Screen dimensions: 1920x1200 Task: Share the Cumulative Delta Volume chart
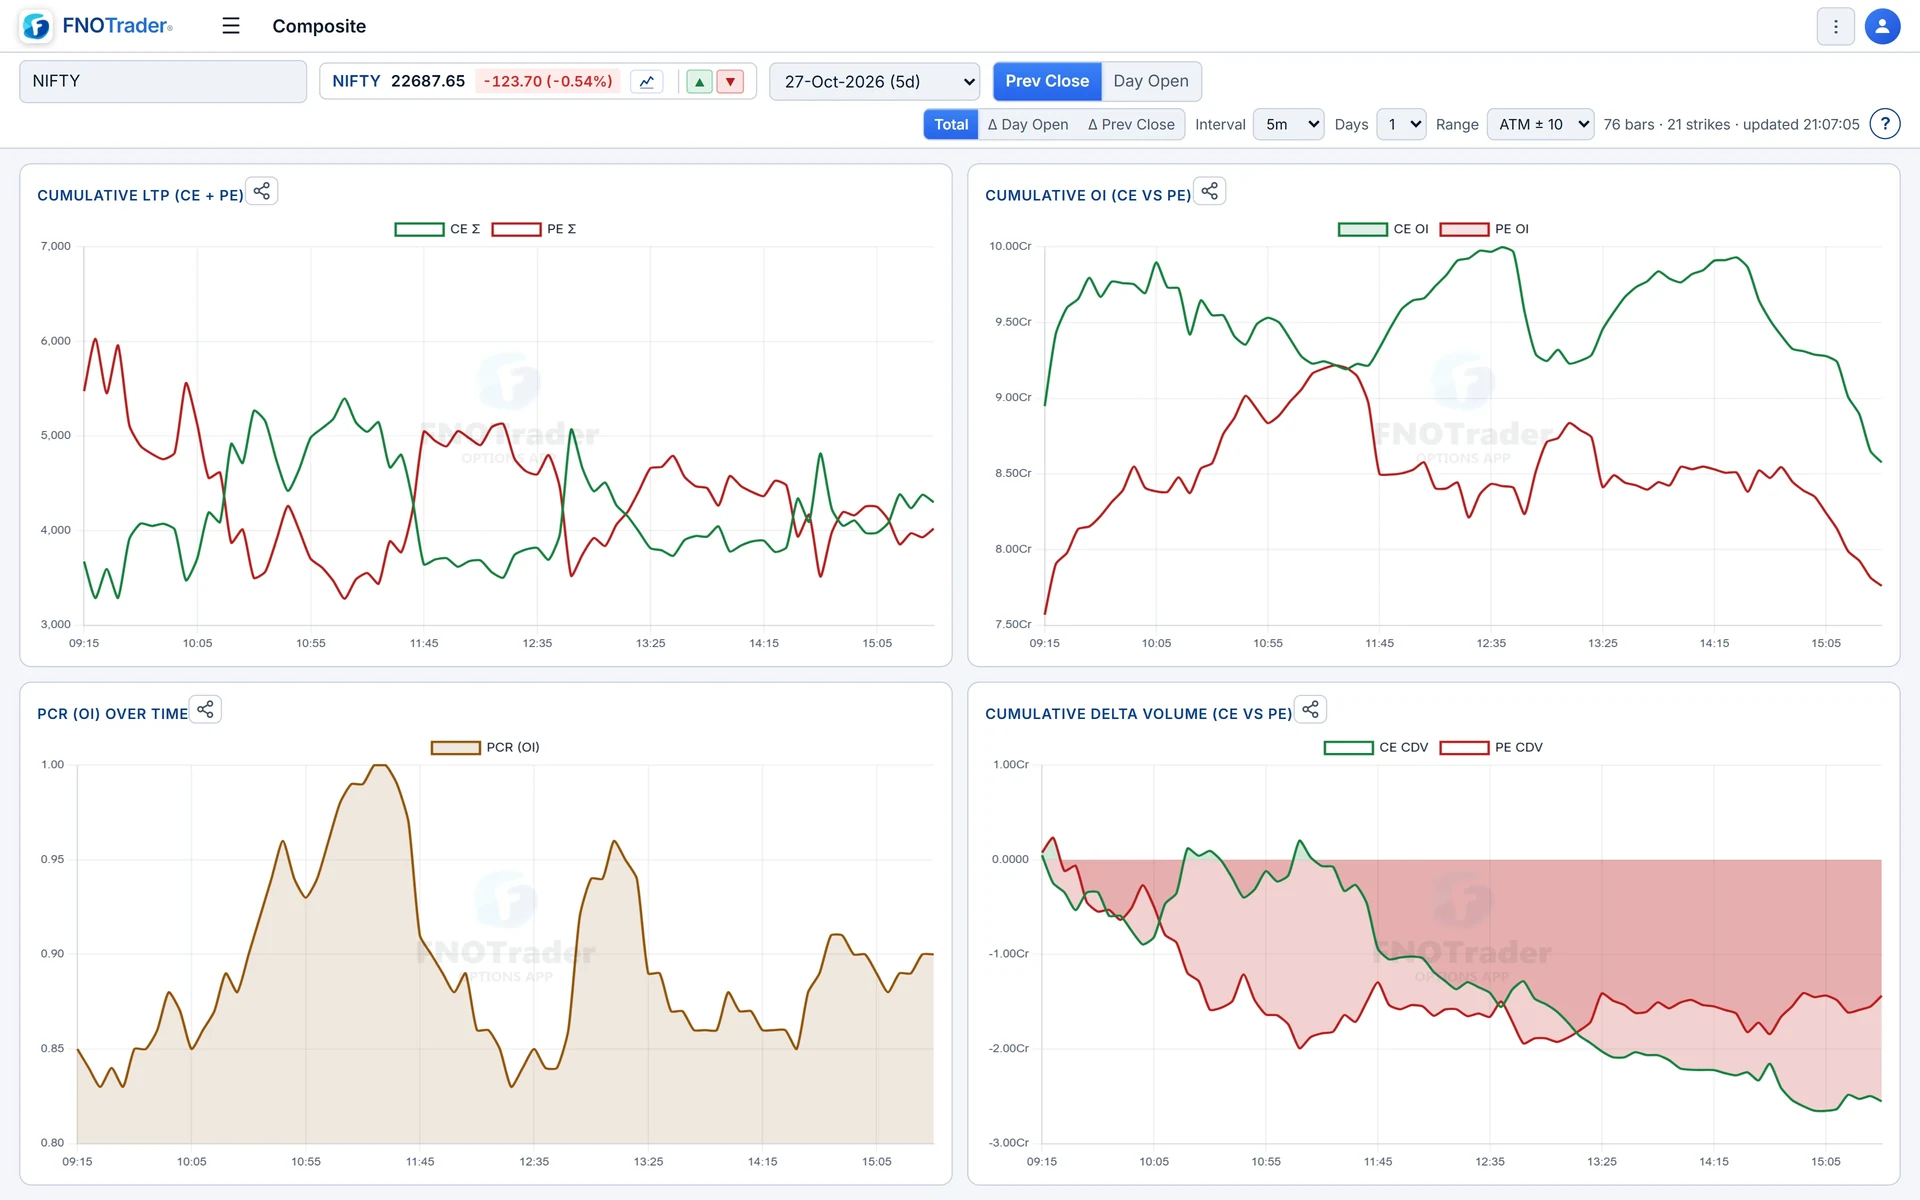[x=1311, y=710]
